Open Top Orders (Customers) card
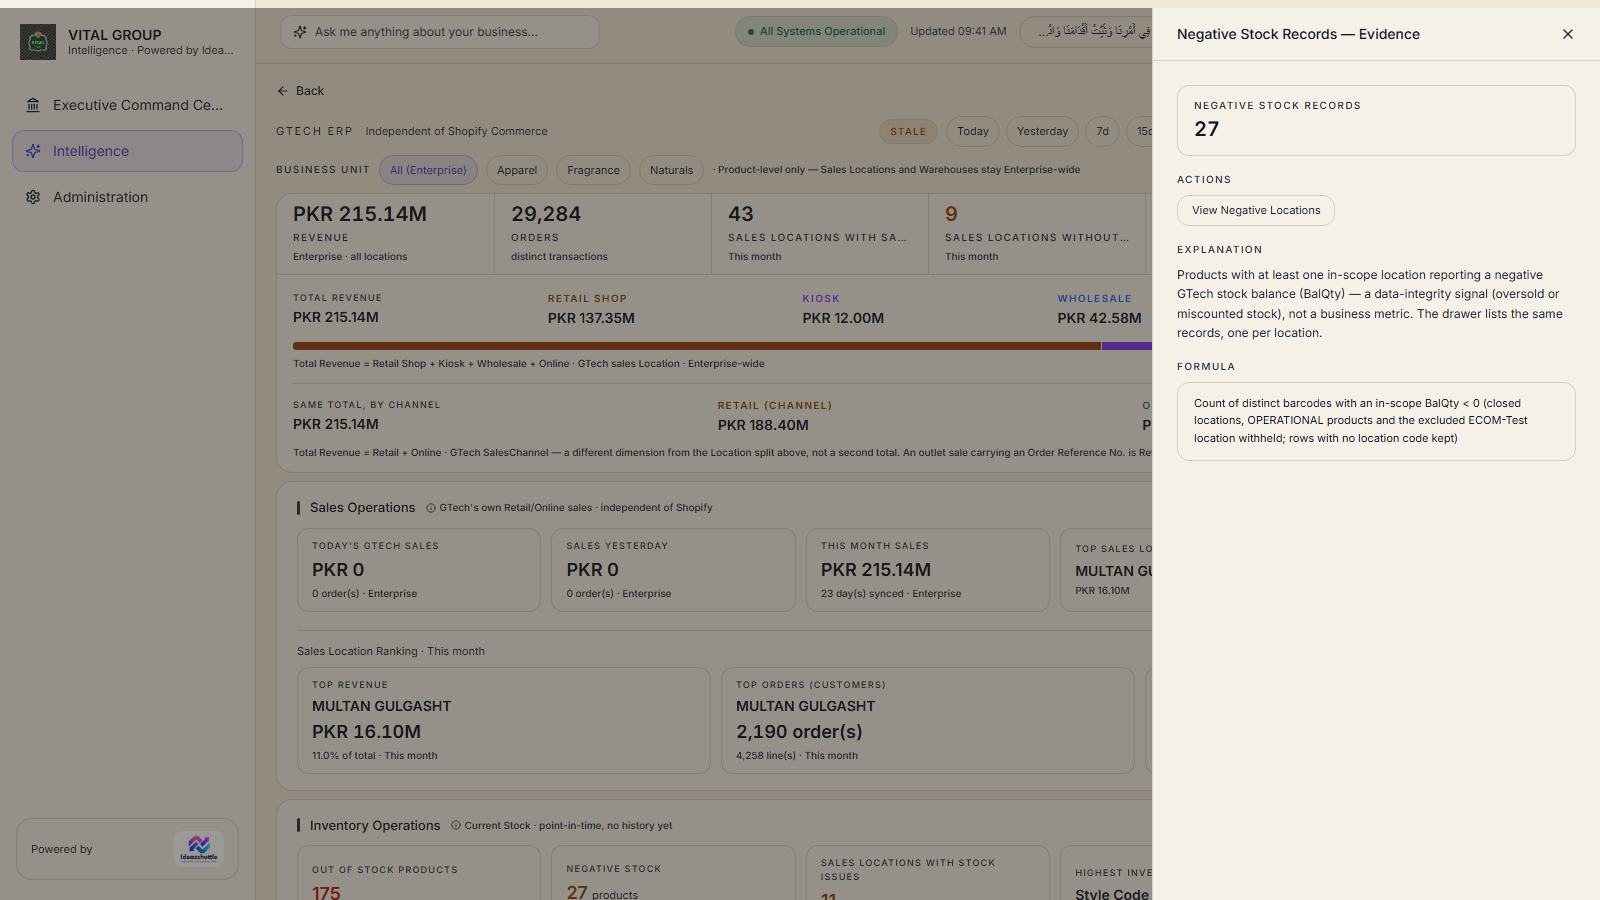The height and width of the screenshot is (900, 1600). 928,720
